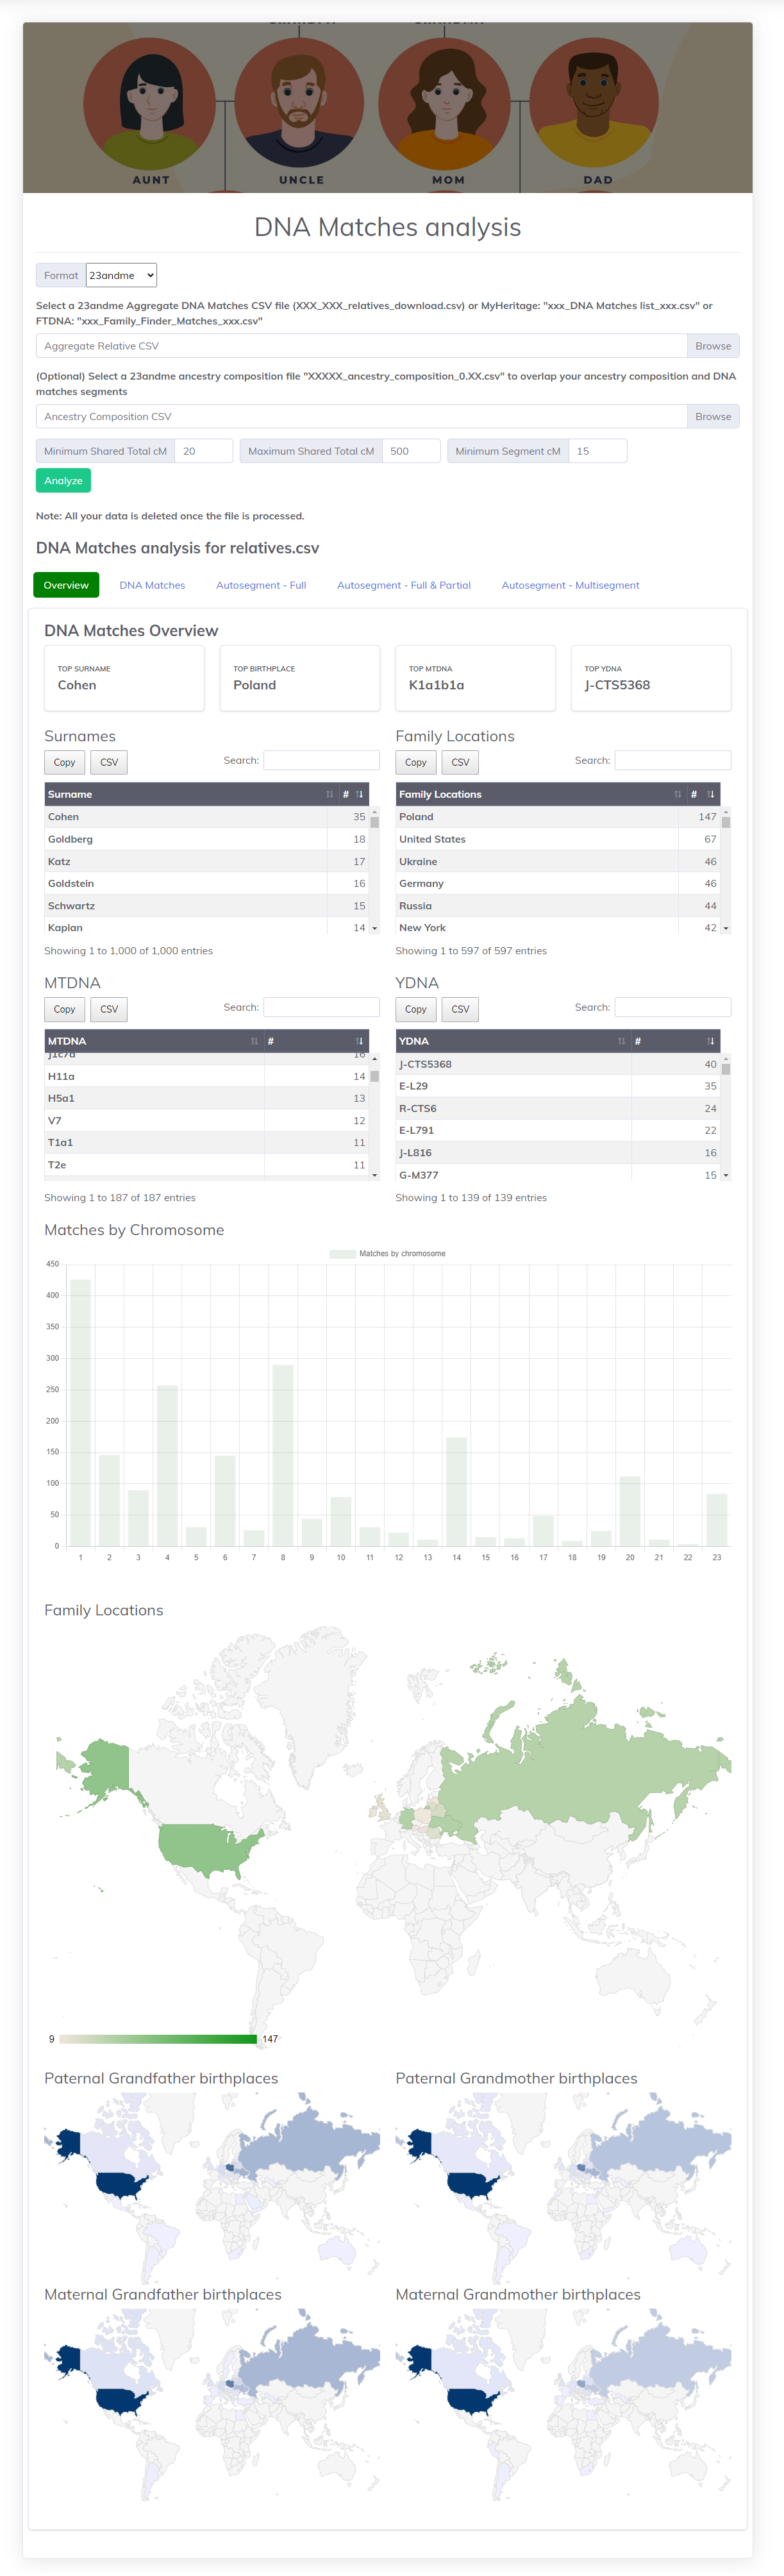This screenshot has height=2576, width=784.
Task: Focus the Surnames Search field
Action: click(x=321, y=760)
